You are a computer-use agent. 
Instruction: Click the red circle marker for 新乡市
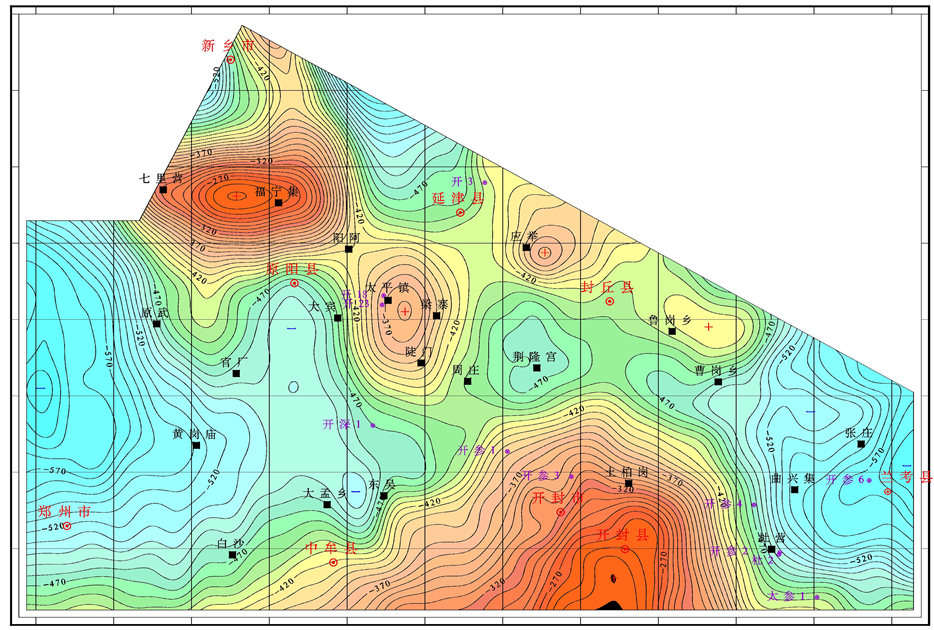point(230,59)
